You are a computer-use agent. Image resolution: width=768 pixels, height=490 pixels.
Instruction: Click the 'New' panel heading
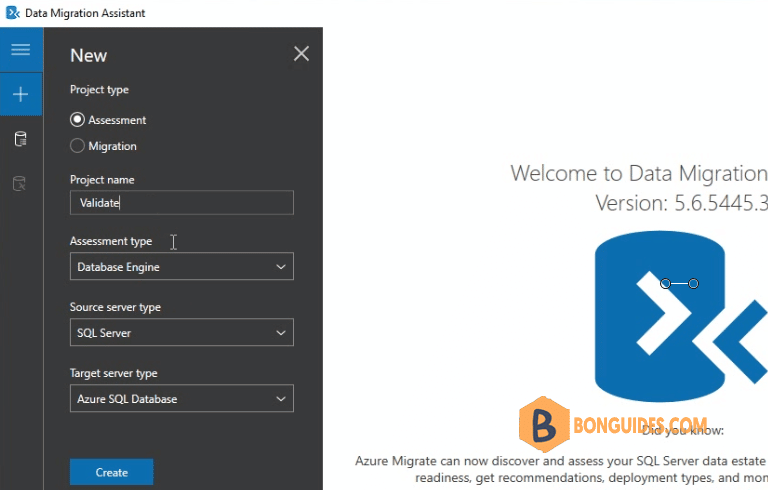pos(89,55)
